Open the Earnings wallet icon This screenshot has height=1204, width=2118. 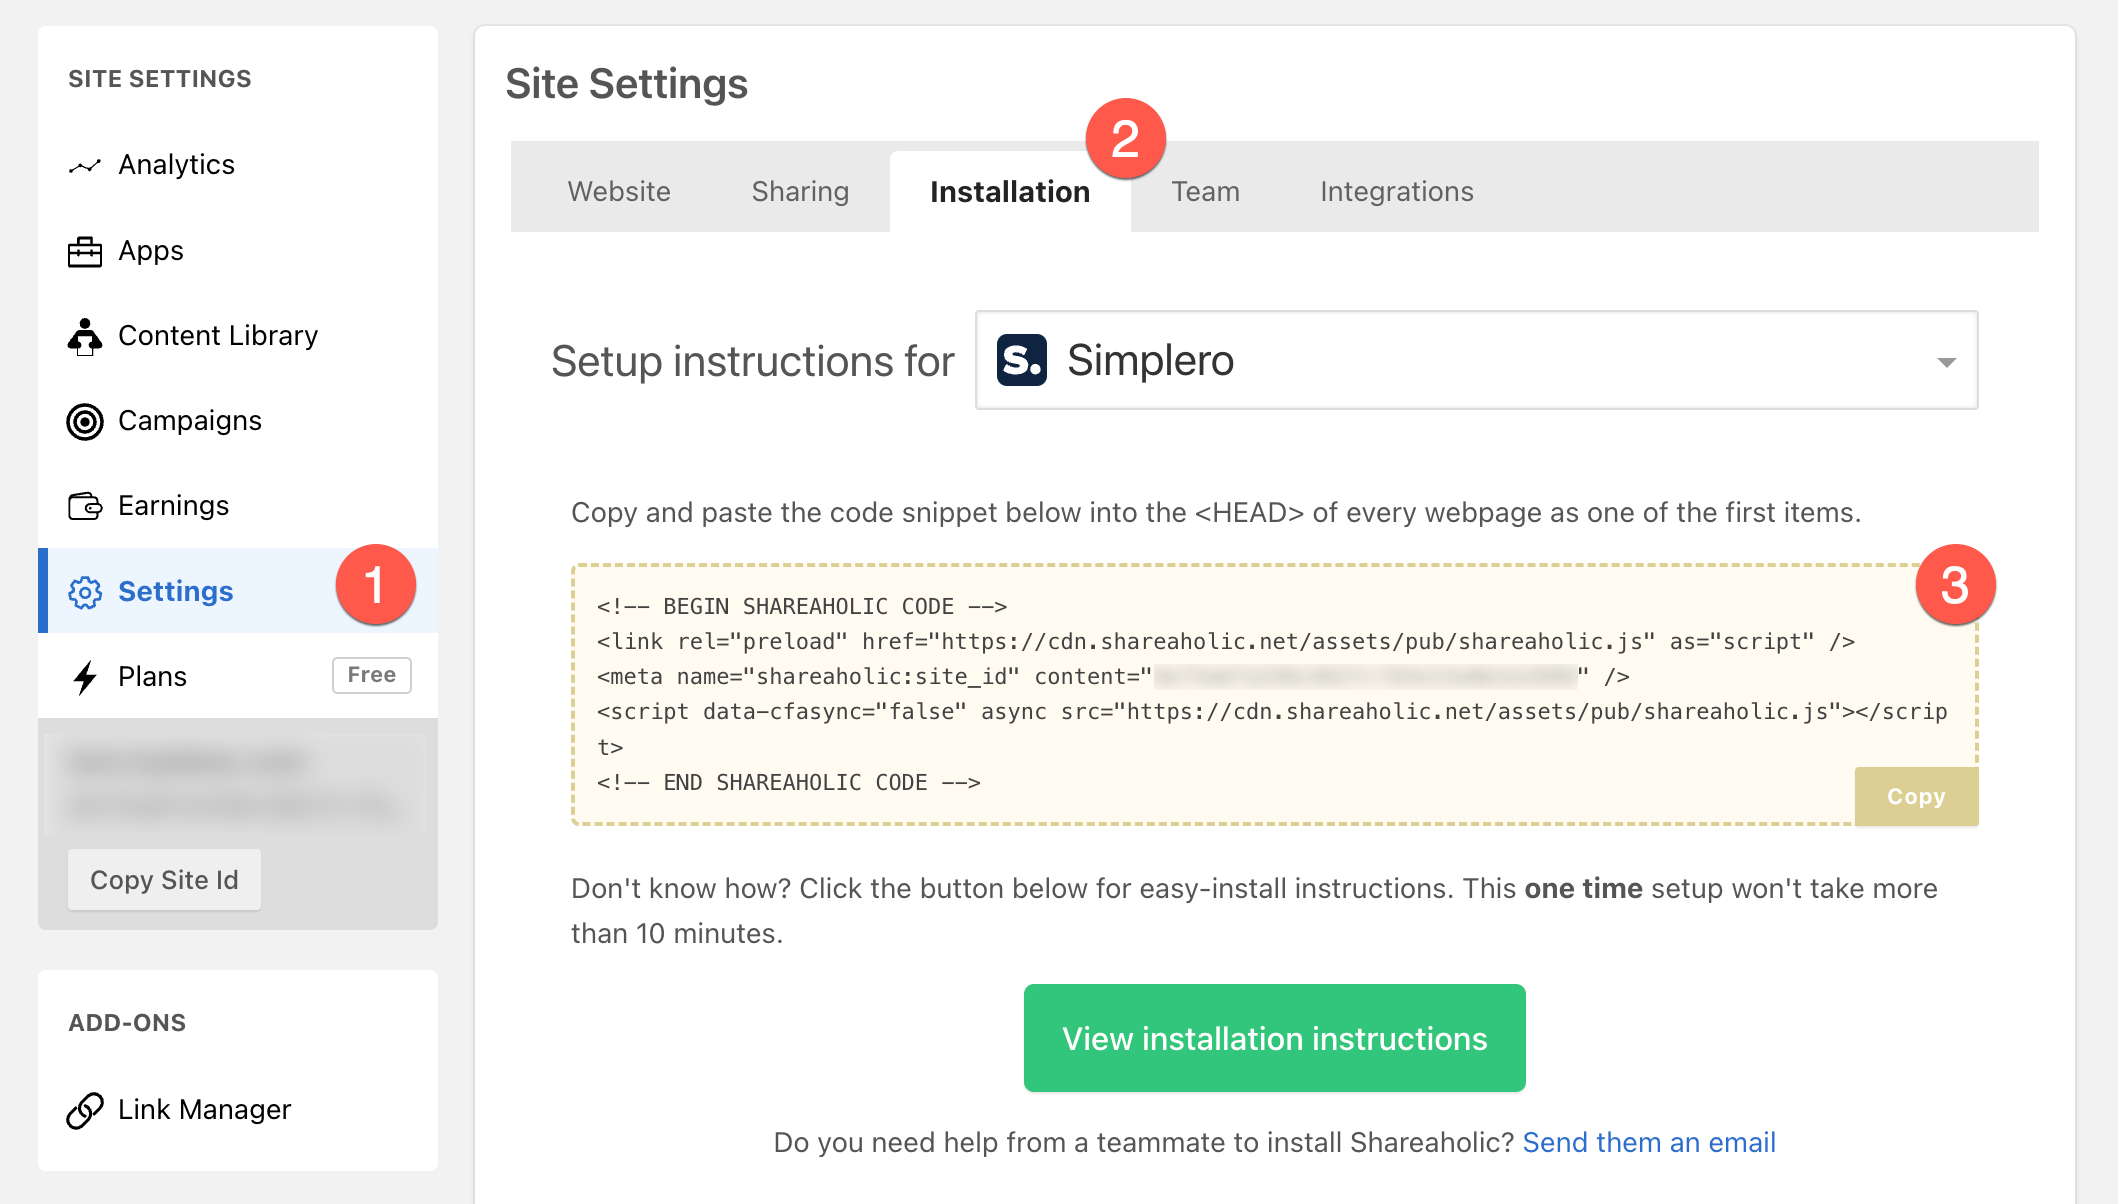(85, 505)
